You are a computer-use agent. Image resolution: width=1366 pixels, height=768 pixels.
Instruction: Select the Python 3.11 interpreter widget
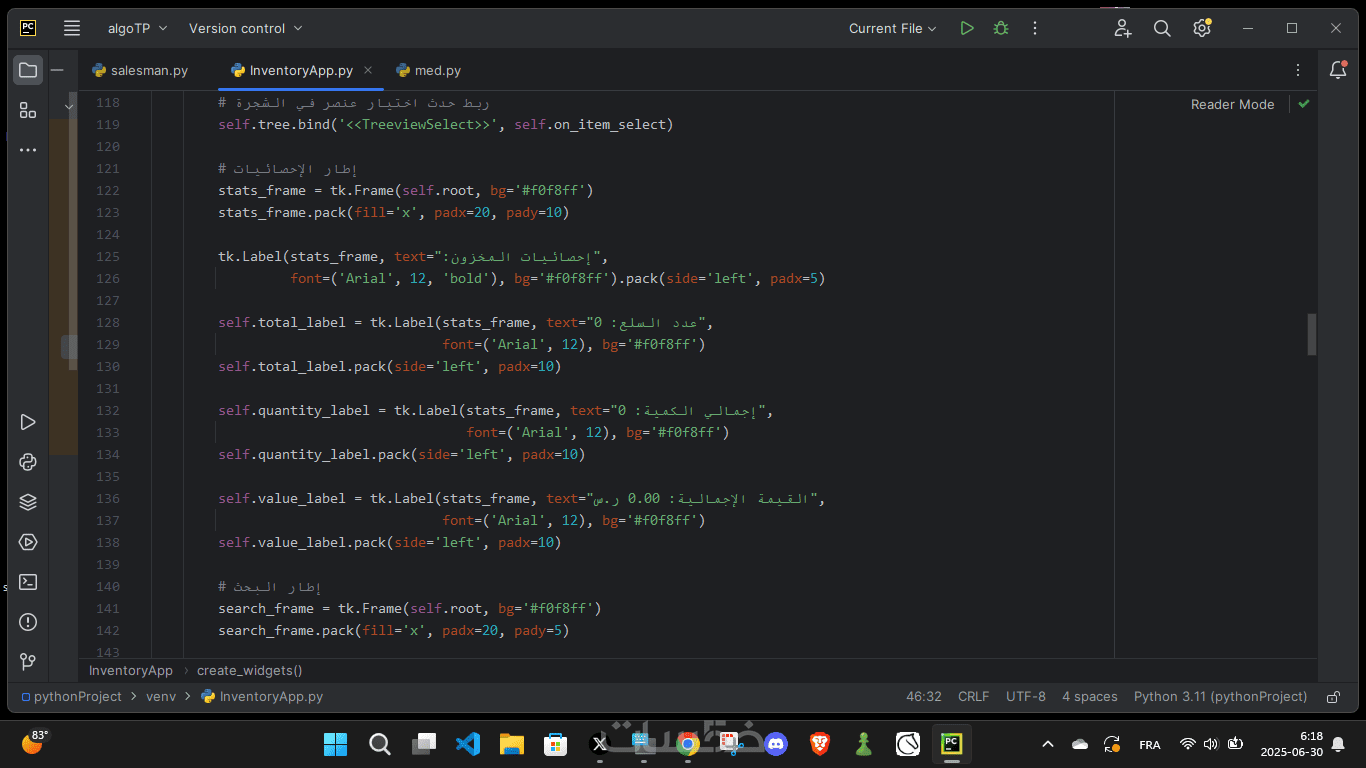click(1220, 697)
